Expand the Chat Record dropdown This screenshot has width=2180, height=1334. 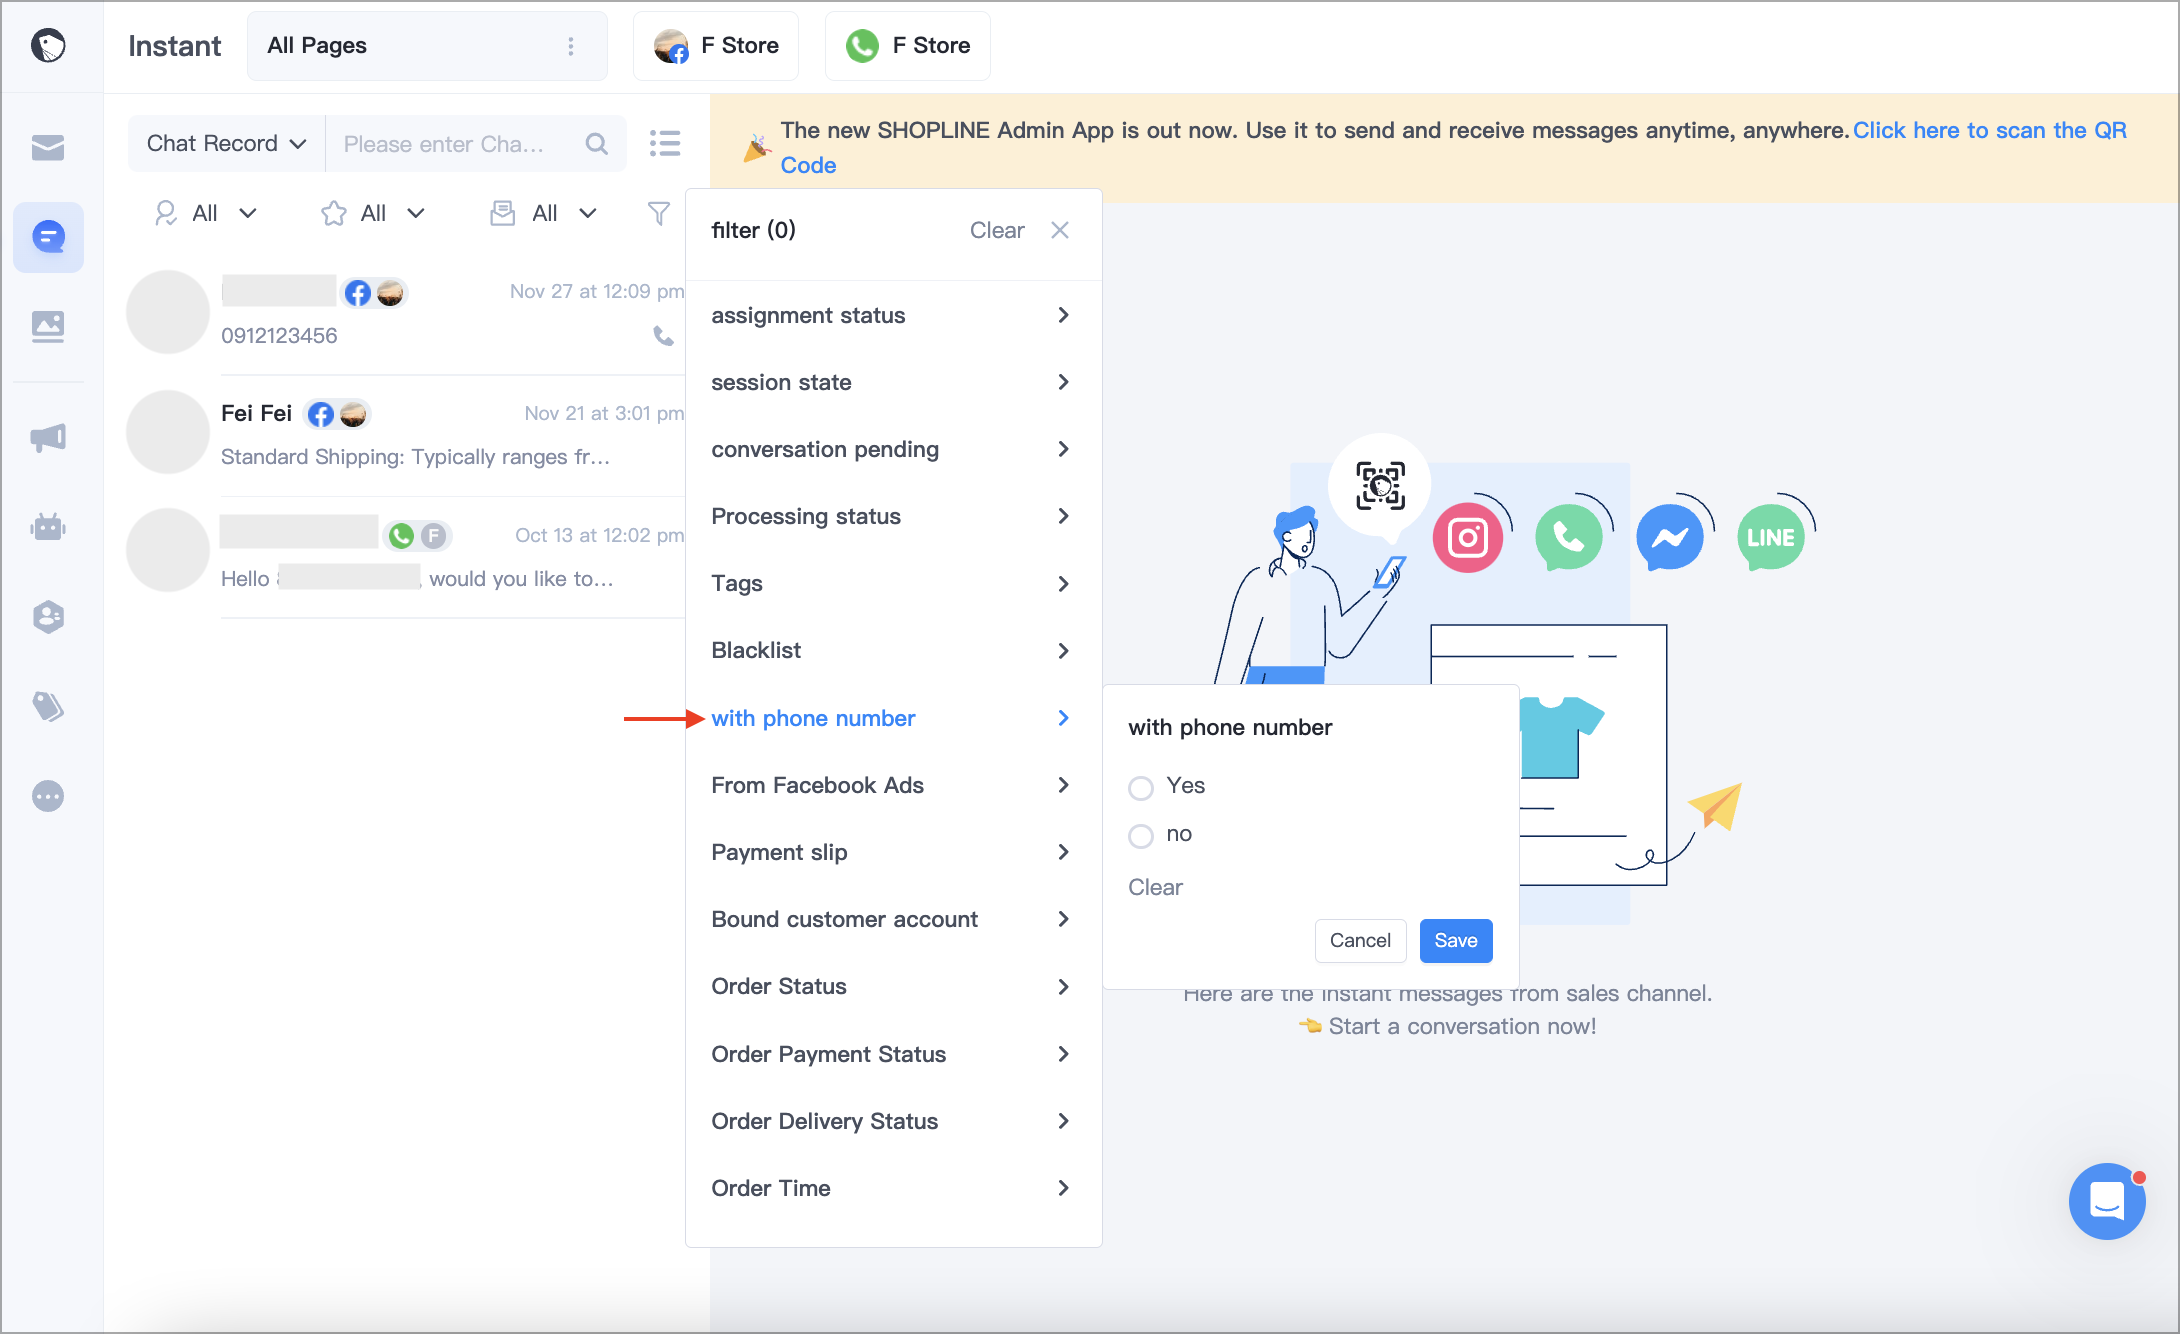point(227,144)
